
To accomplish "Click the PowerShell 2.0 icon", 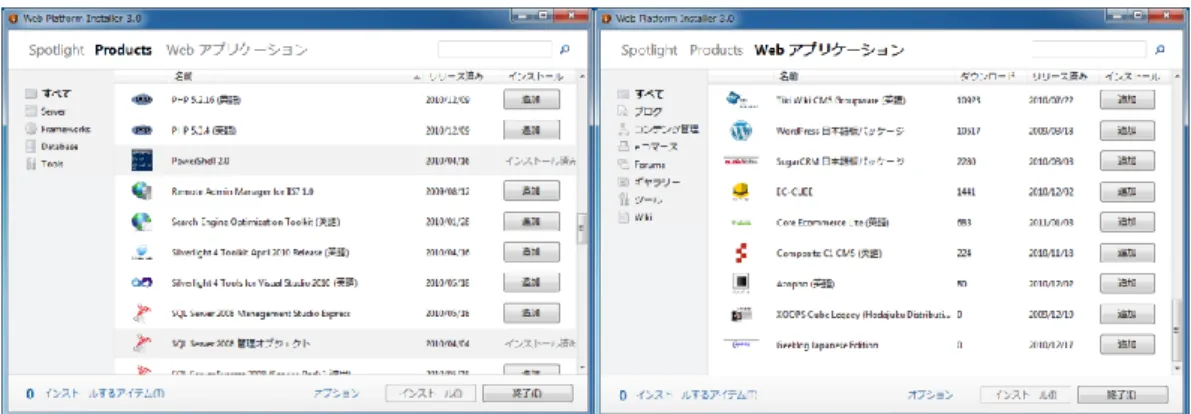I will 142,161.
